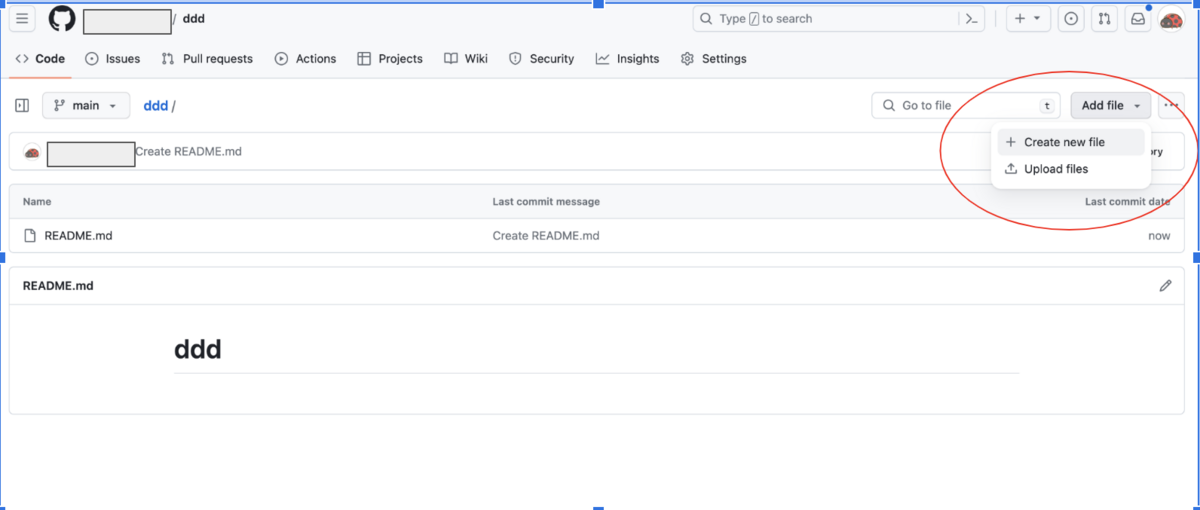Open the main branch dropdown

click(86, 105)
